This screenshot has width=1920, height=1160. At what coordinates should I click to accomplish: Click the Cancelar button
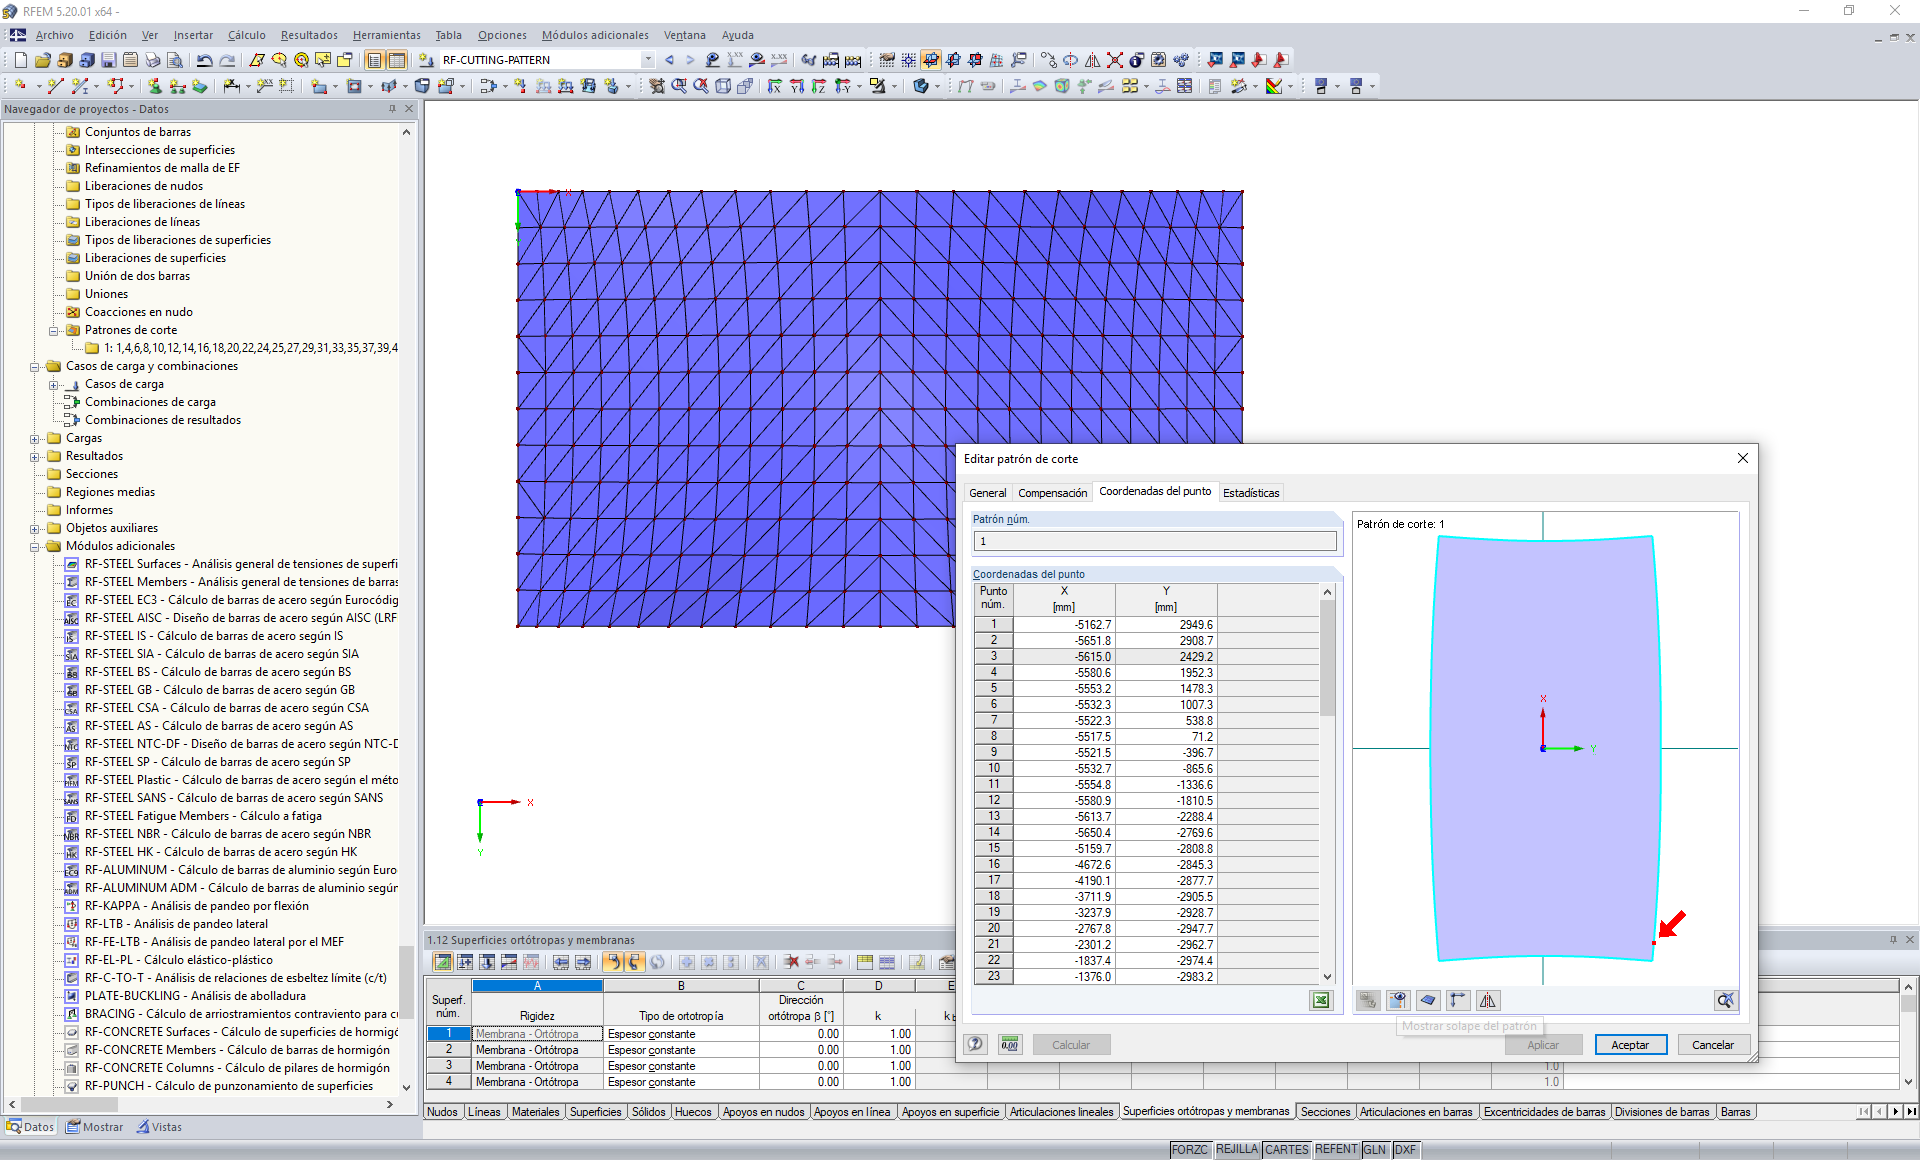coord(1712,1044)
